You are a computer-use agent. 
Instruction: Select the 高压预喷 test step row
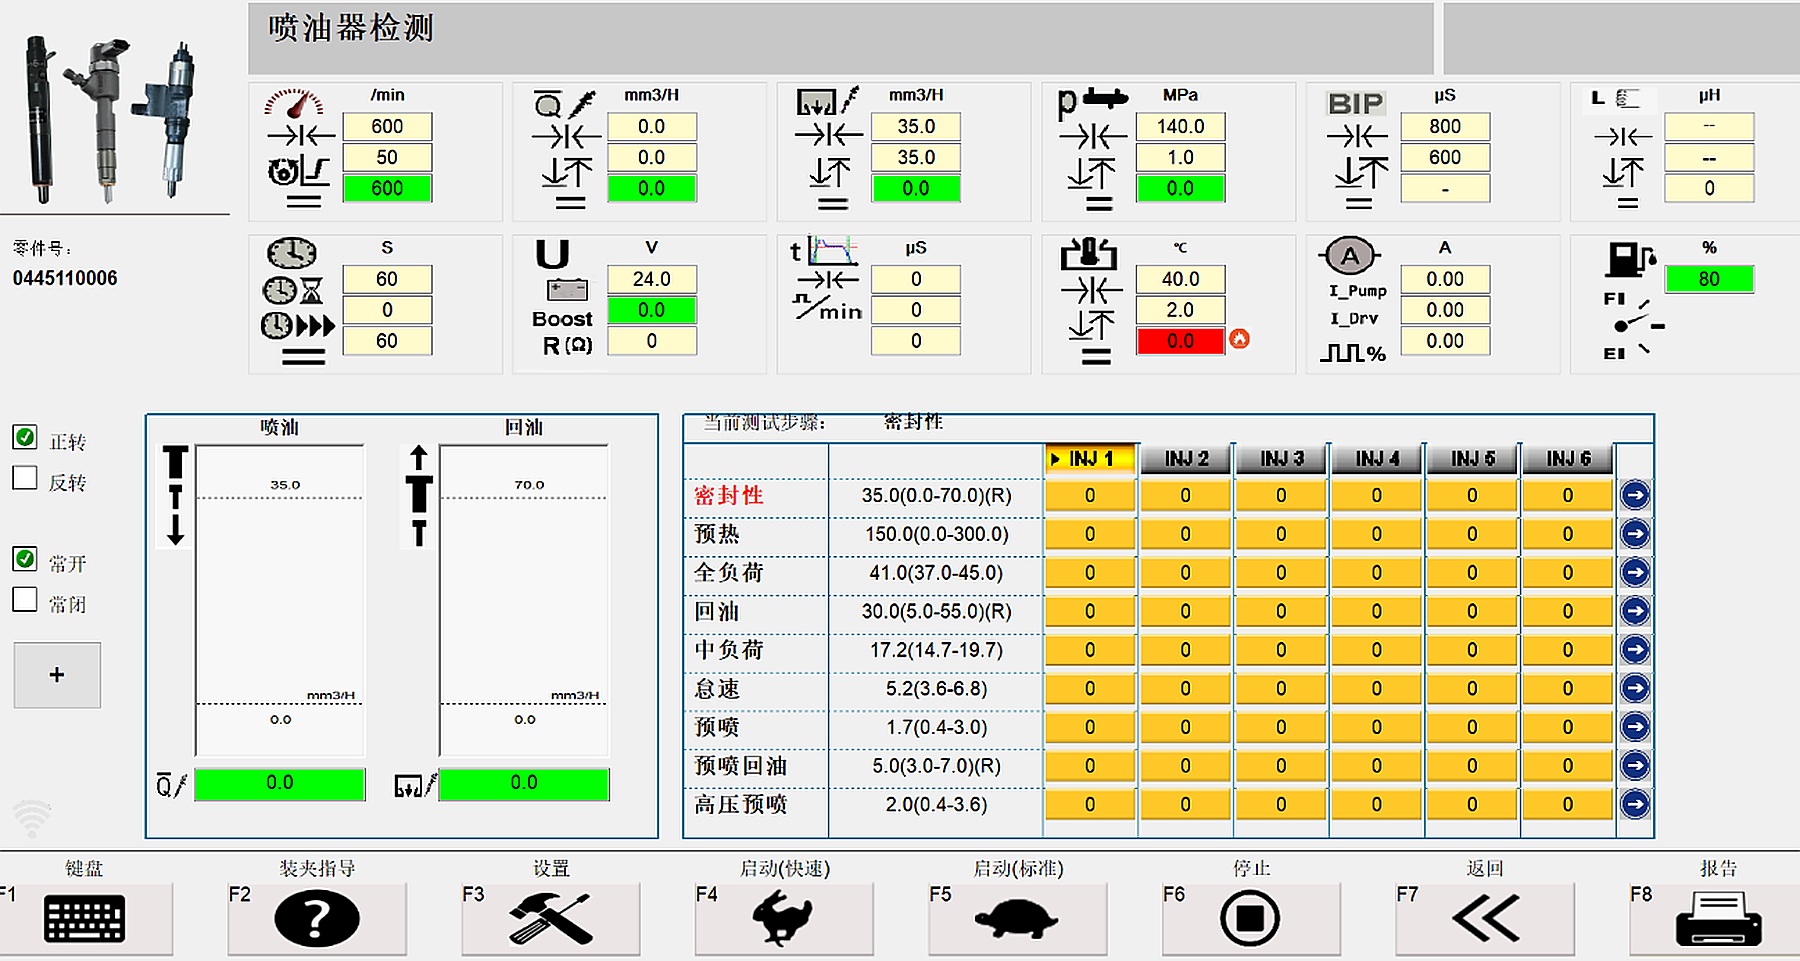tap(741, 804)
